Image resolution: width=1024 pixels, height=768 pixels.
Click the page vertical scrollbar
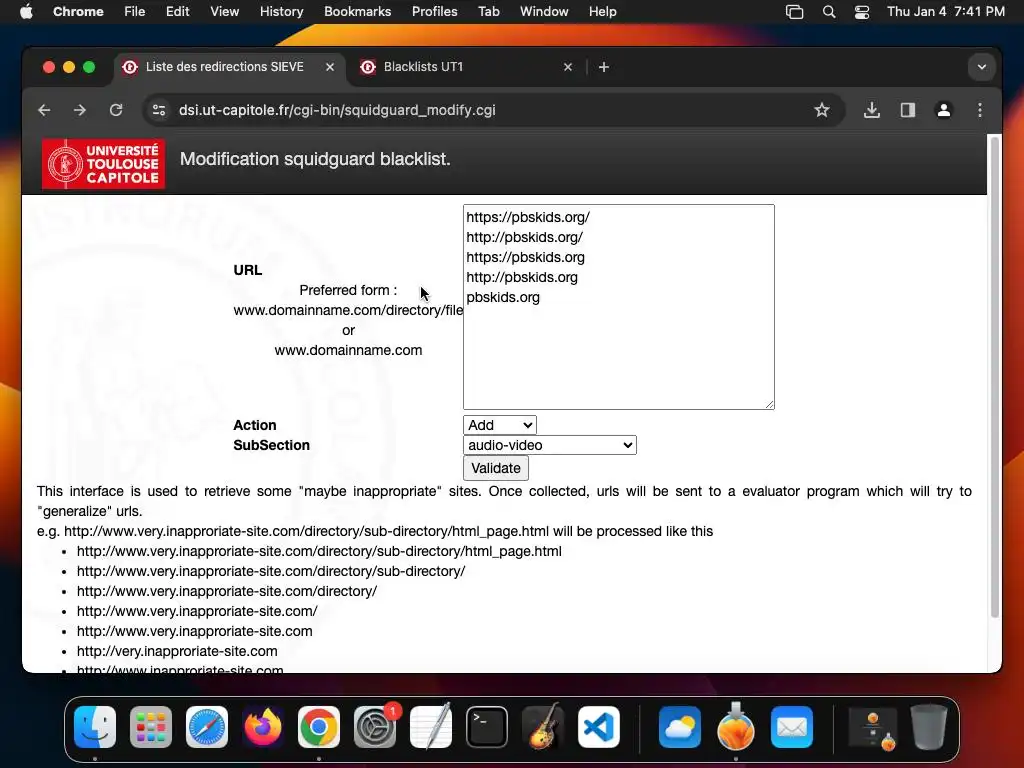[995, 377]
